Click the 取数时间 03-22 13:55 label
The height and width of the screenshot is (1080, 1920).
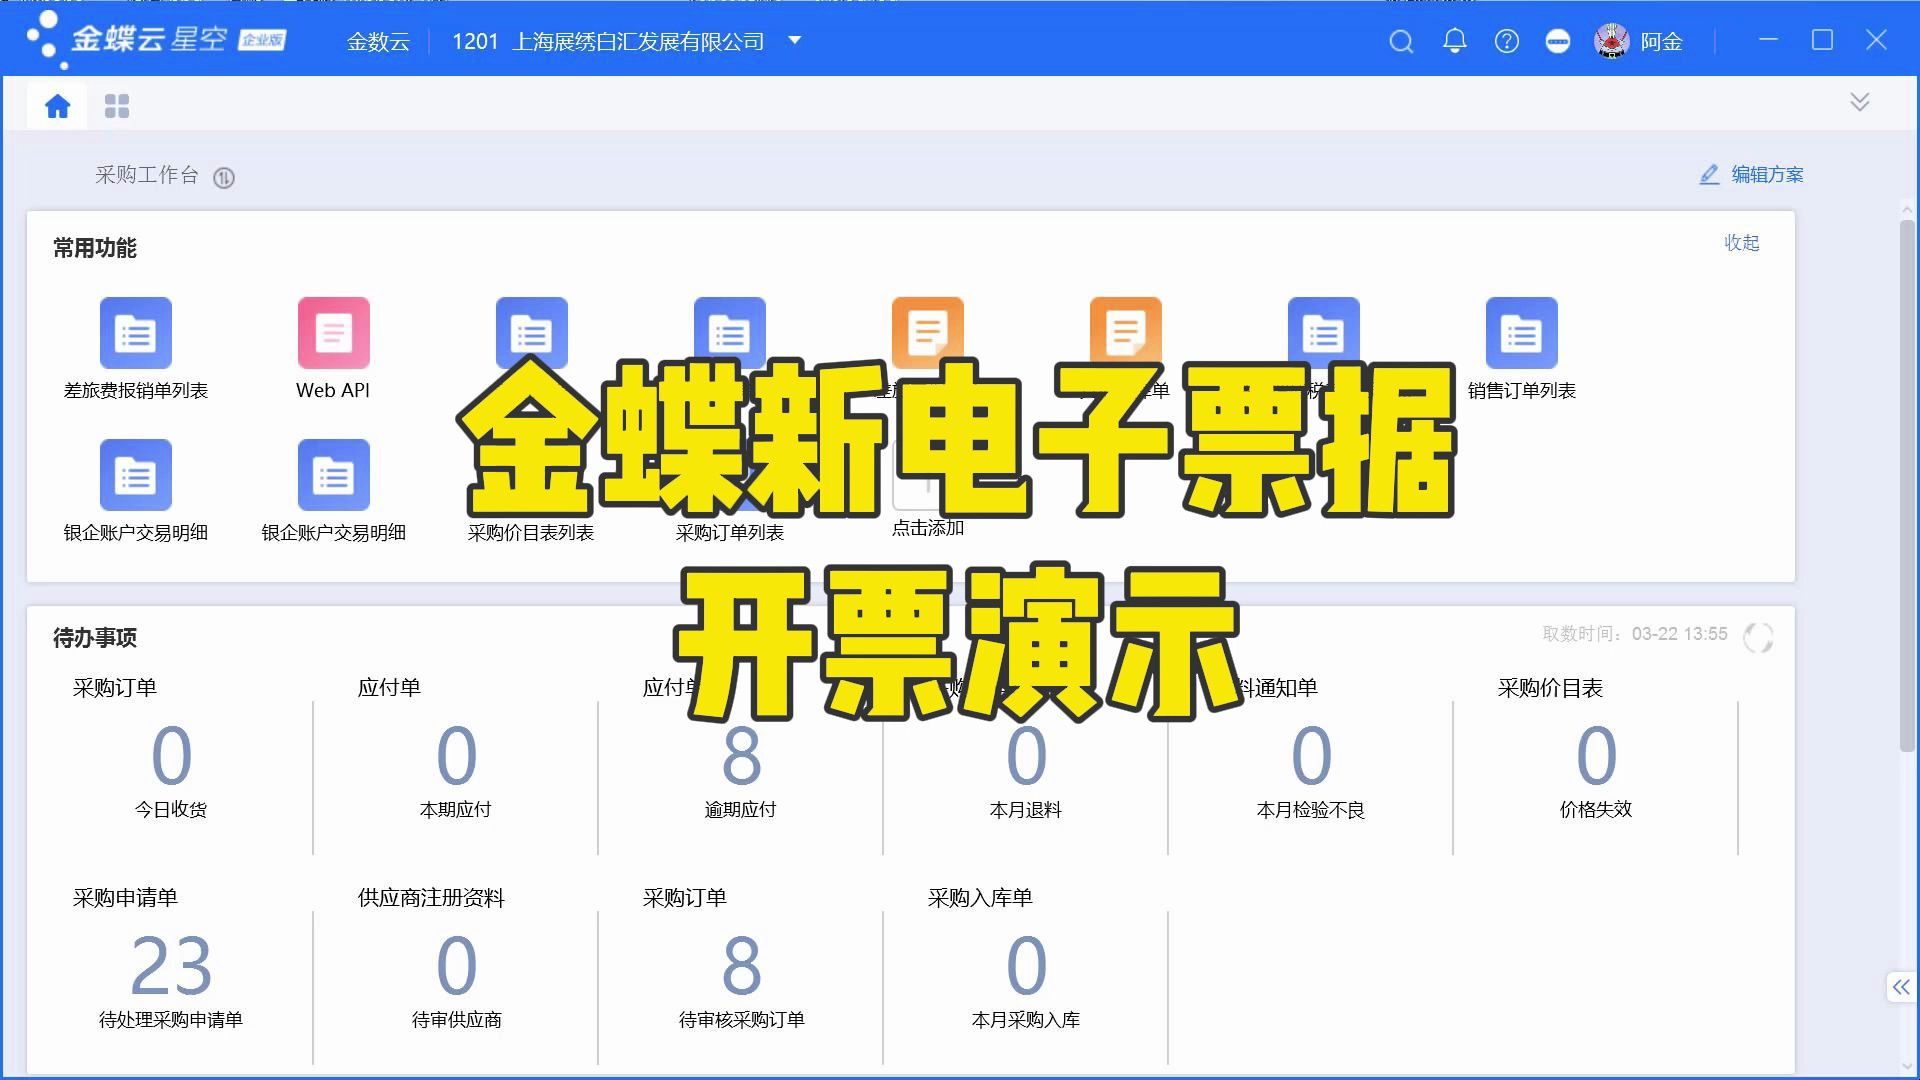pyautogui.click(x=1635, y=634)
